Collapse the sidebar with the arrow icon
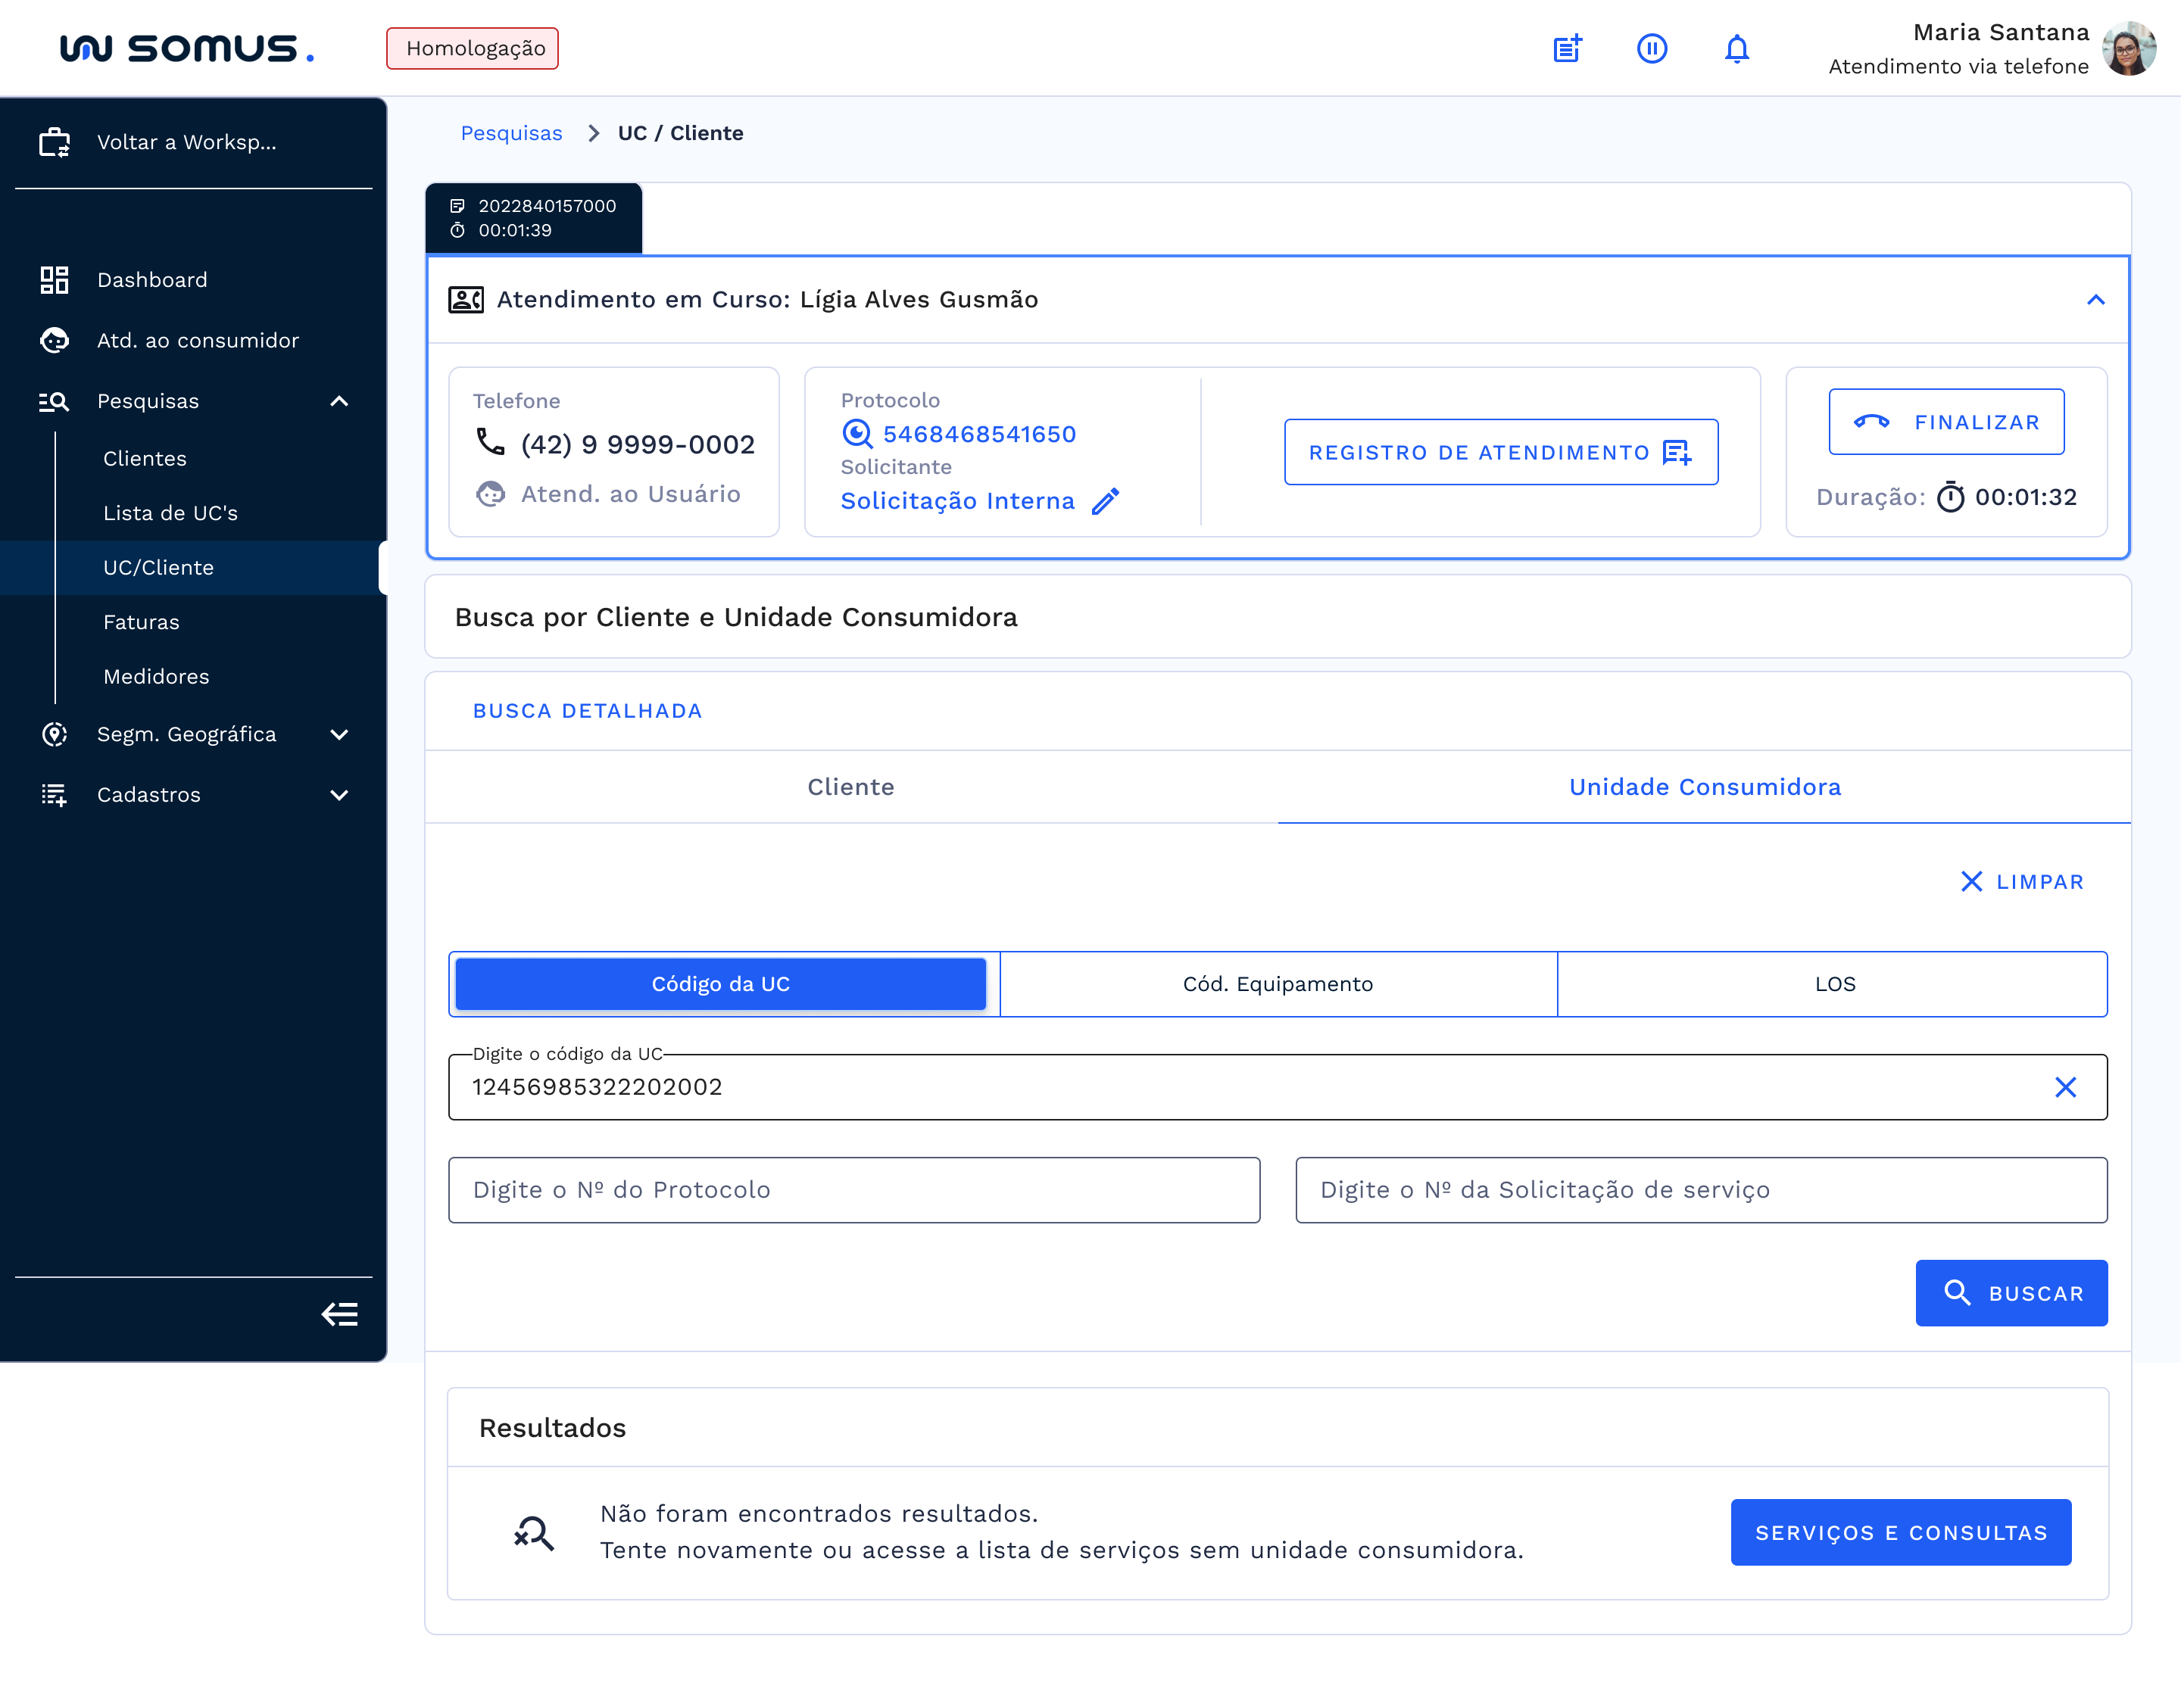 point(340,1314)
